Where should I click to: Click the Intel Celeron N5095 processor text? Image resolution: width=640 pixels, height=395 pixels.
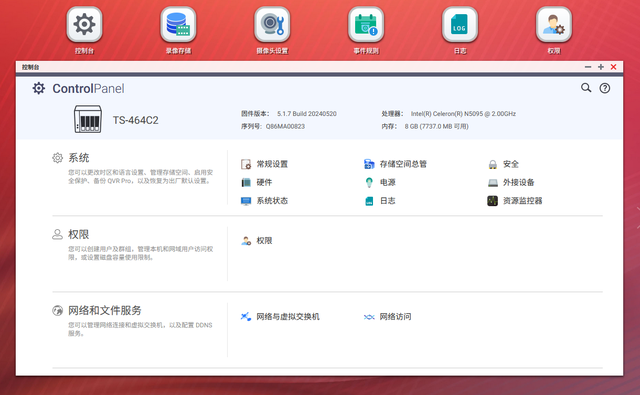(463, 114)
